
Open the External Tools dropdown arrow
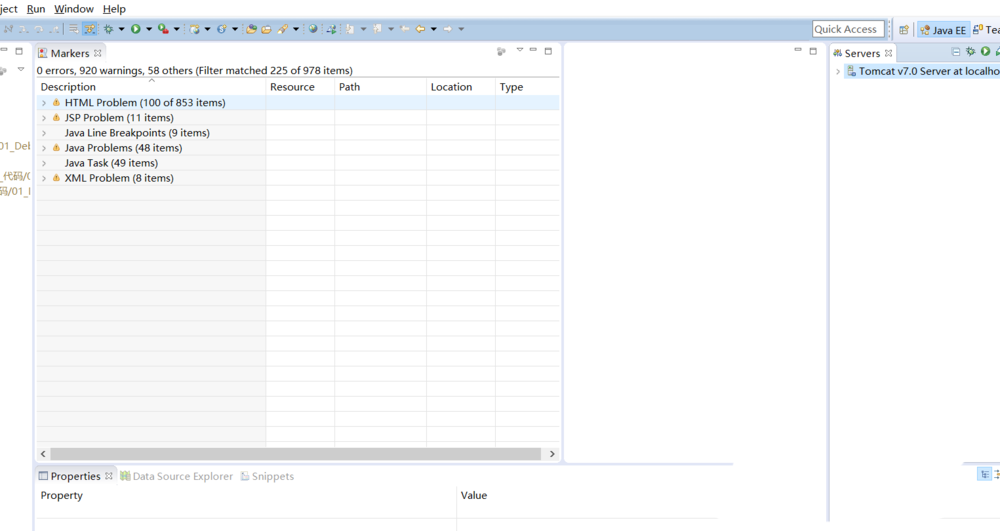coord(177,29)
